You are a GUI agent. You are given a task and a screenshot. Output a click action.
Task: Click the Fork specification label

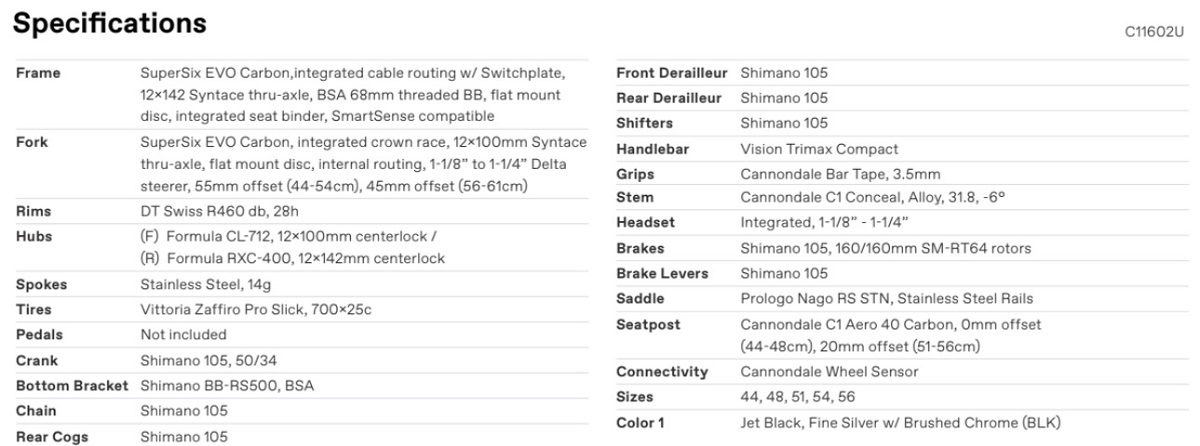coord(32,143)
